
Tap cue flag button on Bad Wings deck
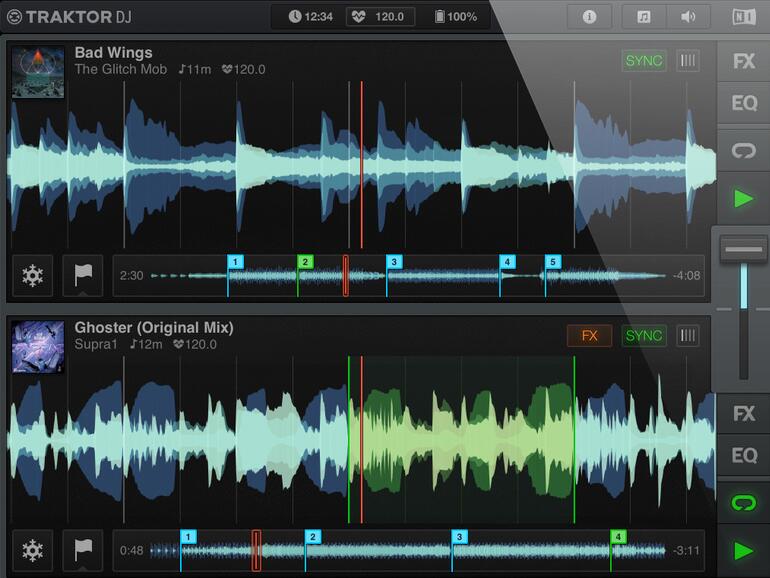(x=83, y=275)
